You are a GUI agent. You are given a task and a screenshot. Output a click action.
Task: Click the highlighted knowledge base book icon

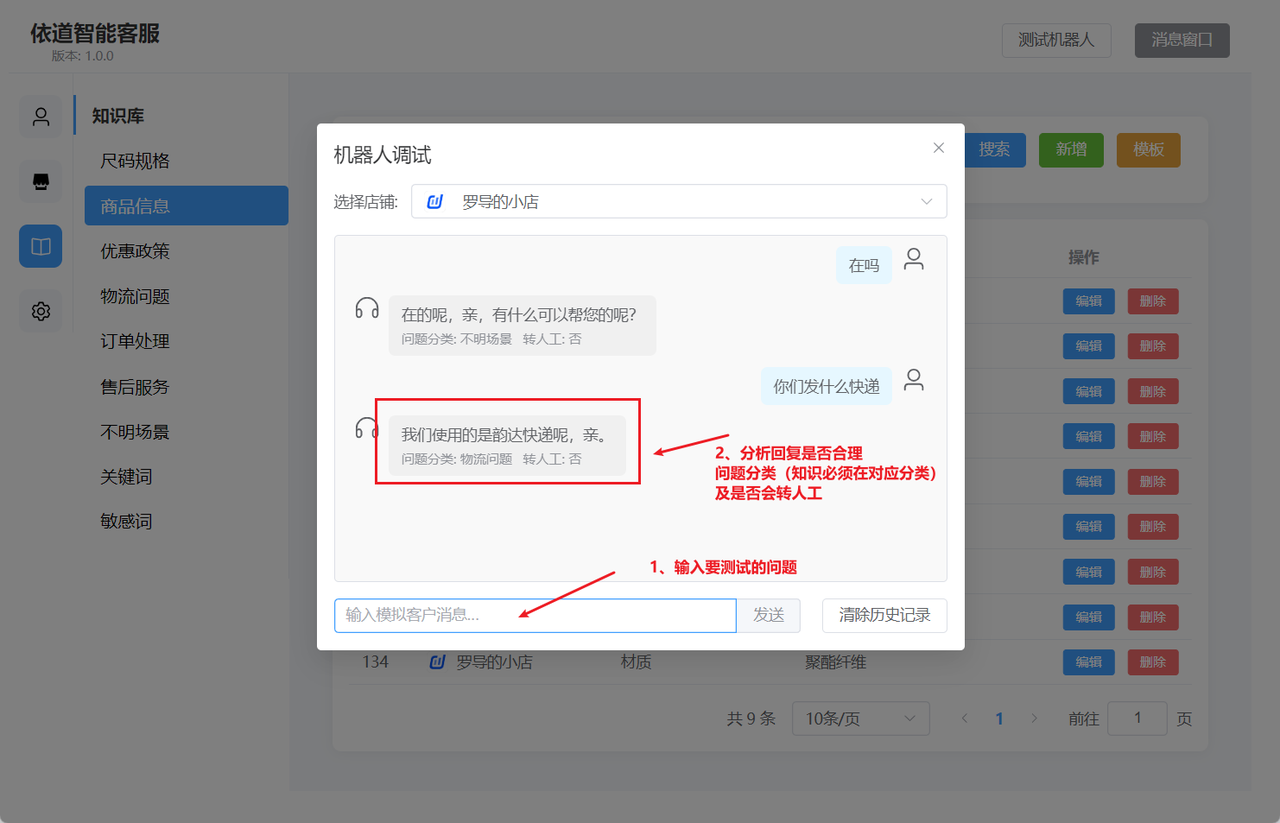click(x=40, y=246)
